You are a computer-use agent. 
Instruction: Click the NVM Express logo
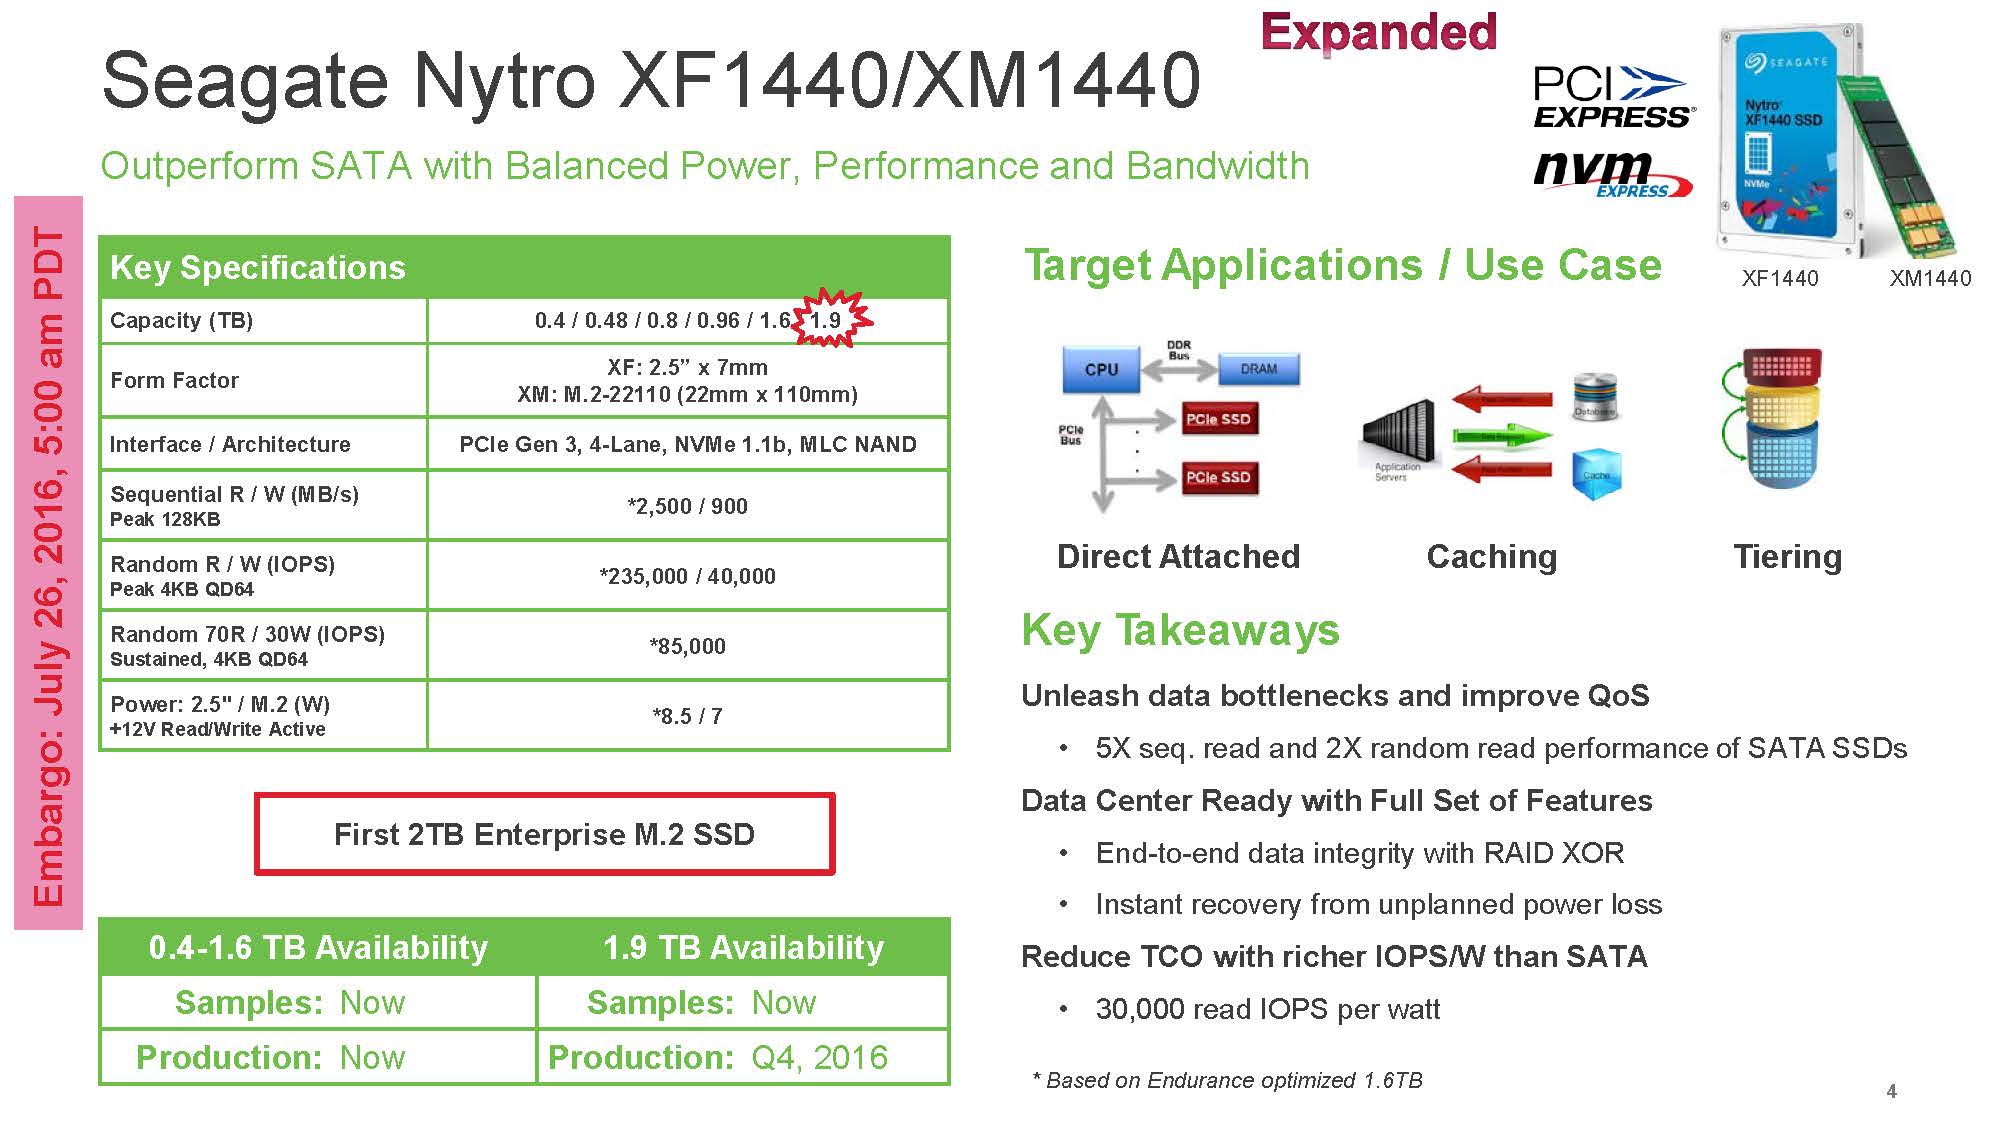1612,174
